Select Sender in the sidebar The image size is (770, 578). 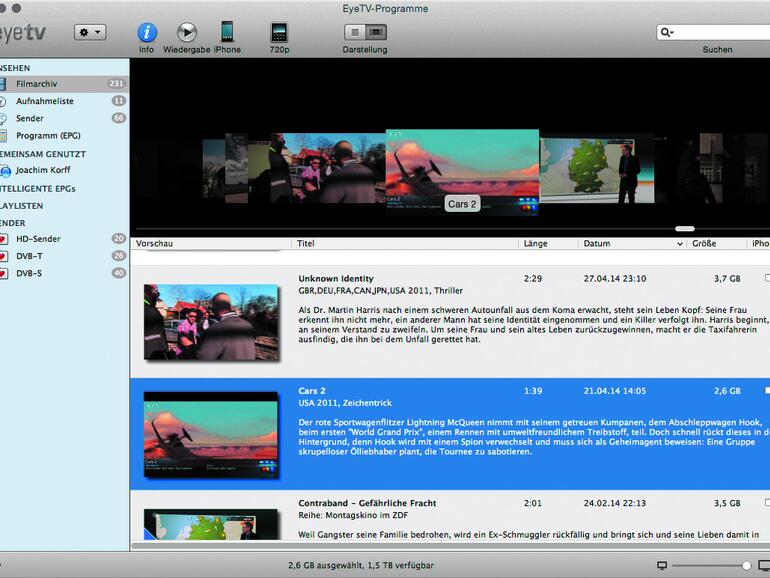tap(65, 118)
